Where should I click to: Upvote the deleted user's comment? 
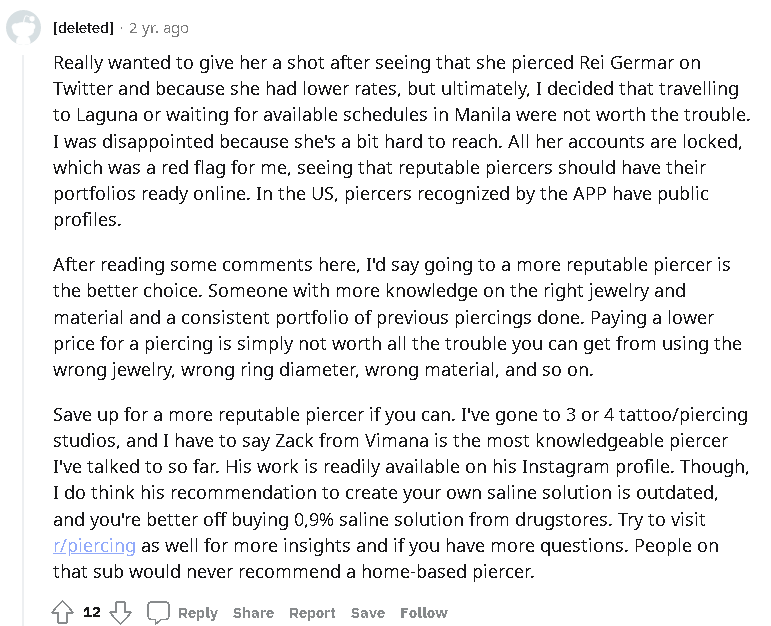pos(63,613)
